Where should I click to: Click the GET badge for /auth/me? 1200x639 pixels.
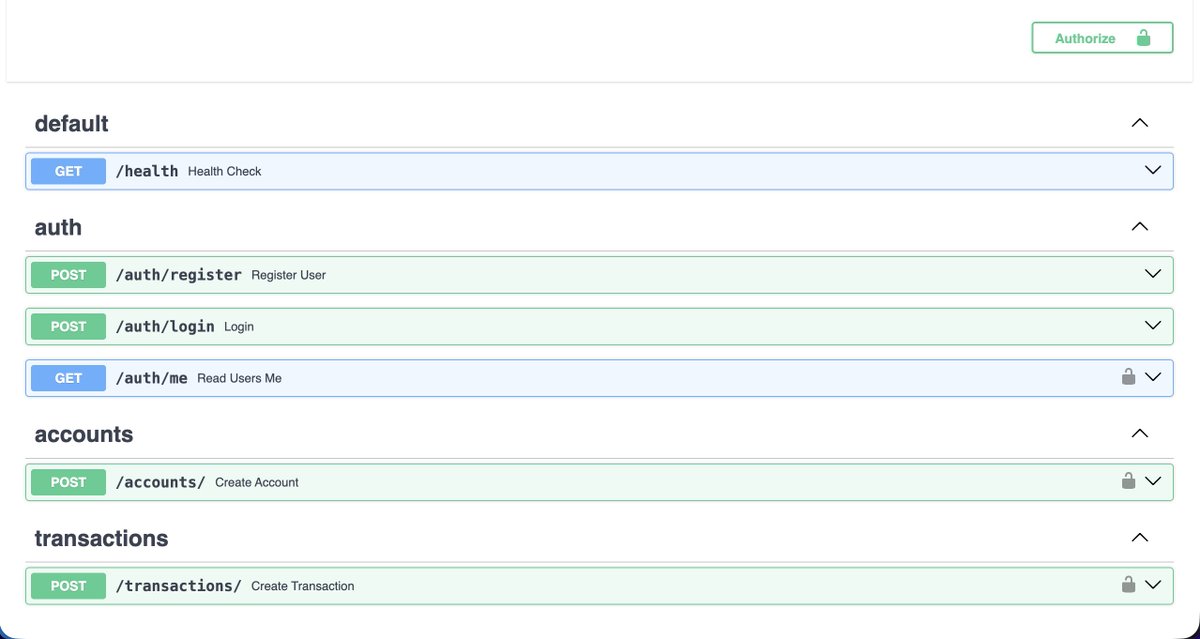(x=68, y=379)
